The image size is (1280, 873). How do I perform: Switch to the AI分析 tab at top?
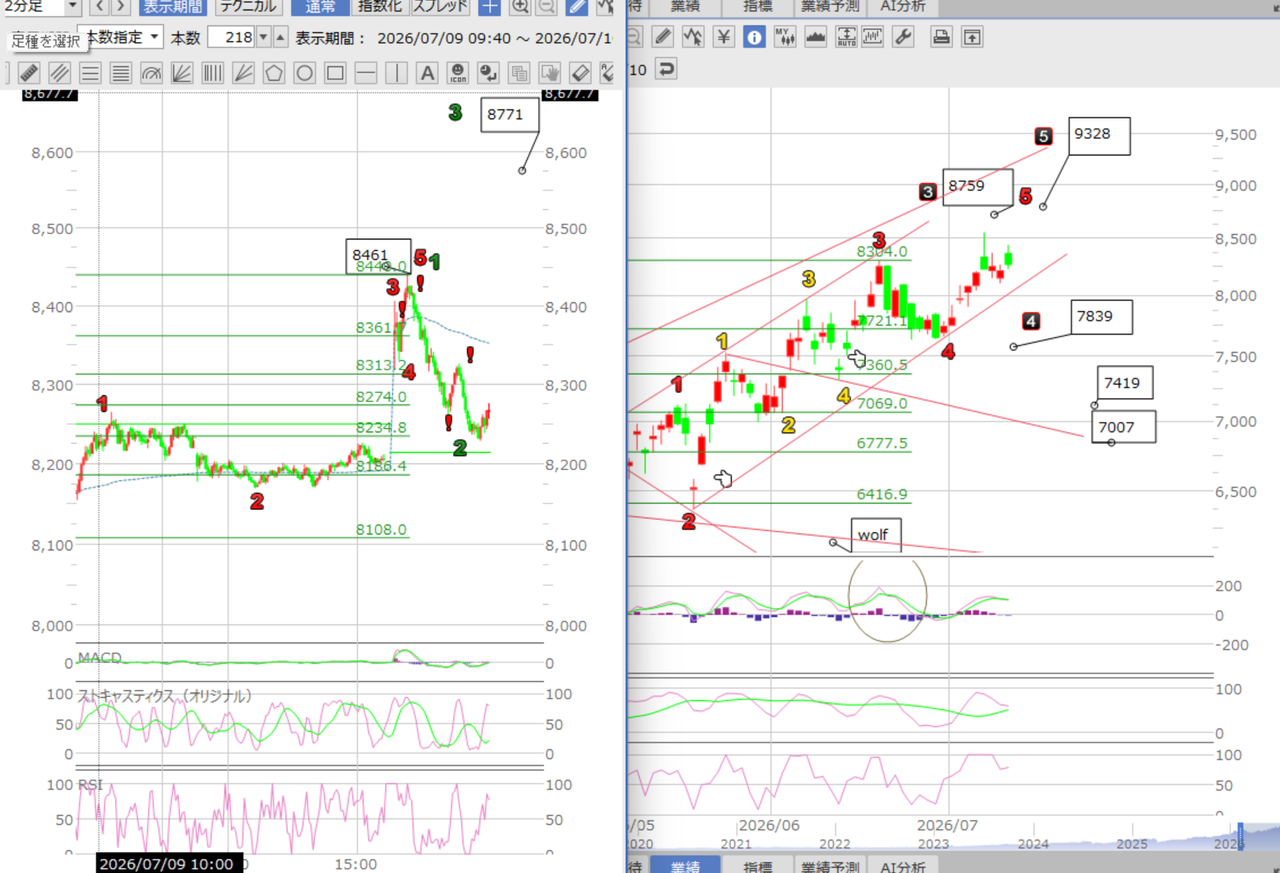pos(903,6)
